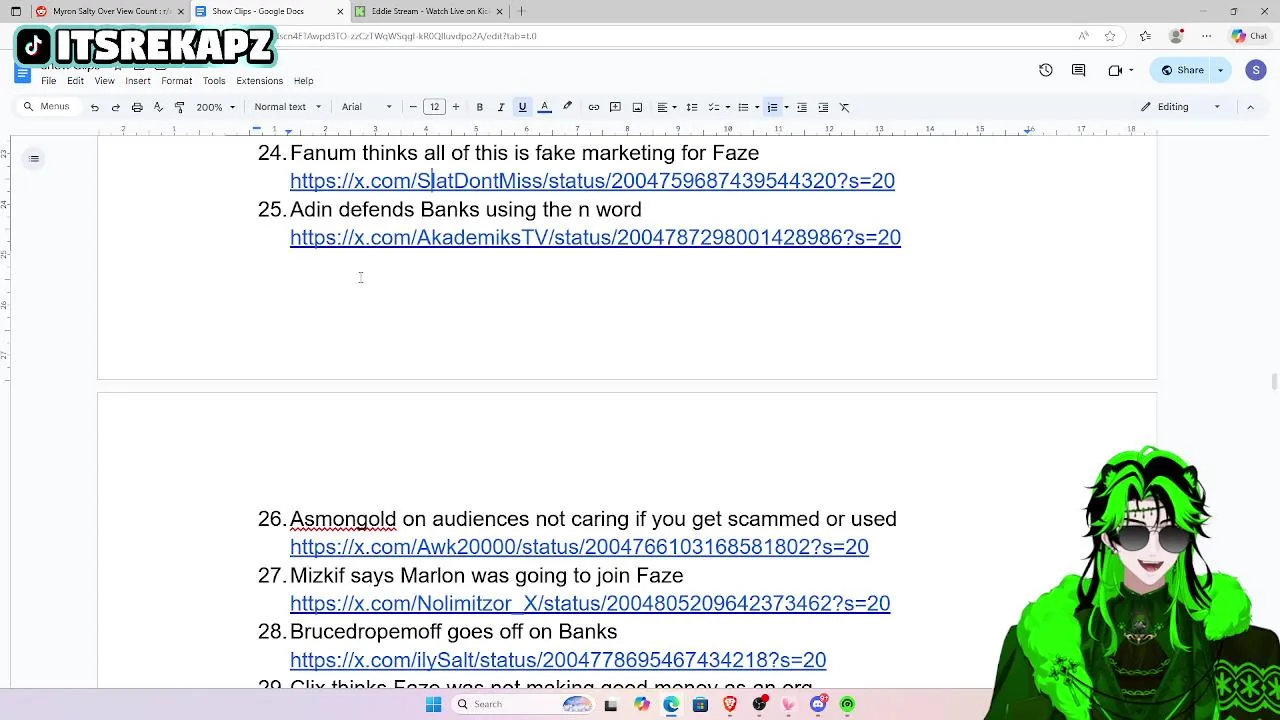Screen dimensions: 1280x720
Task: Open the highlight color pen
Action: click(567, 107)
